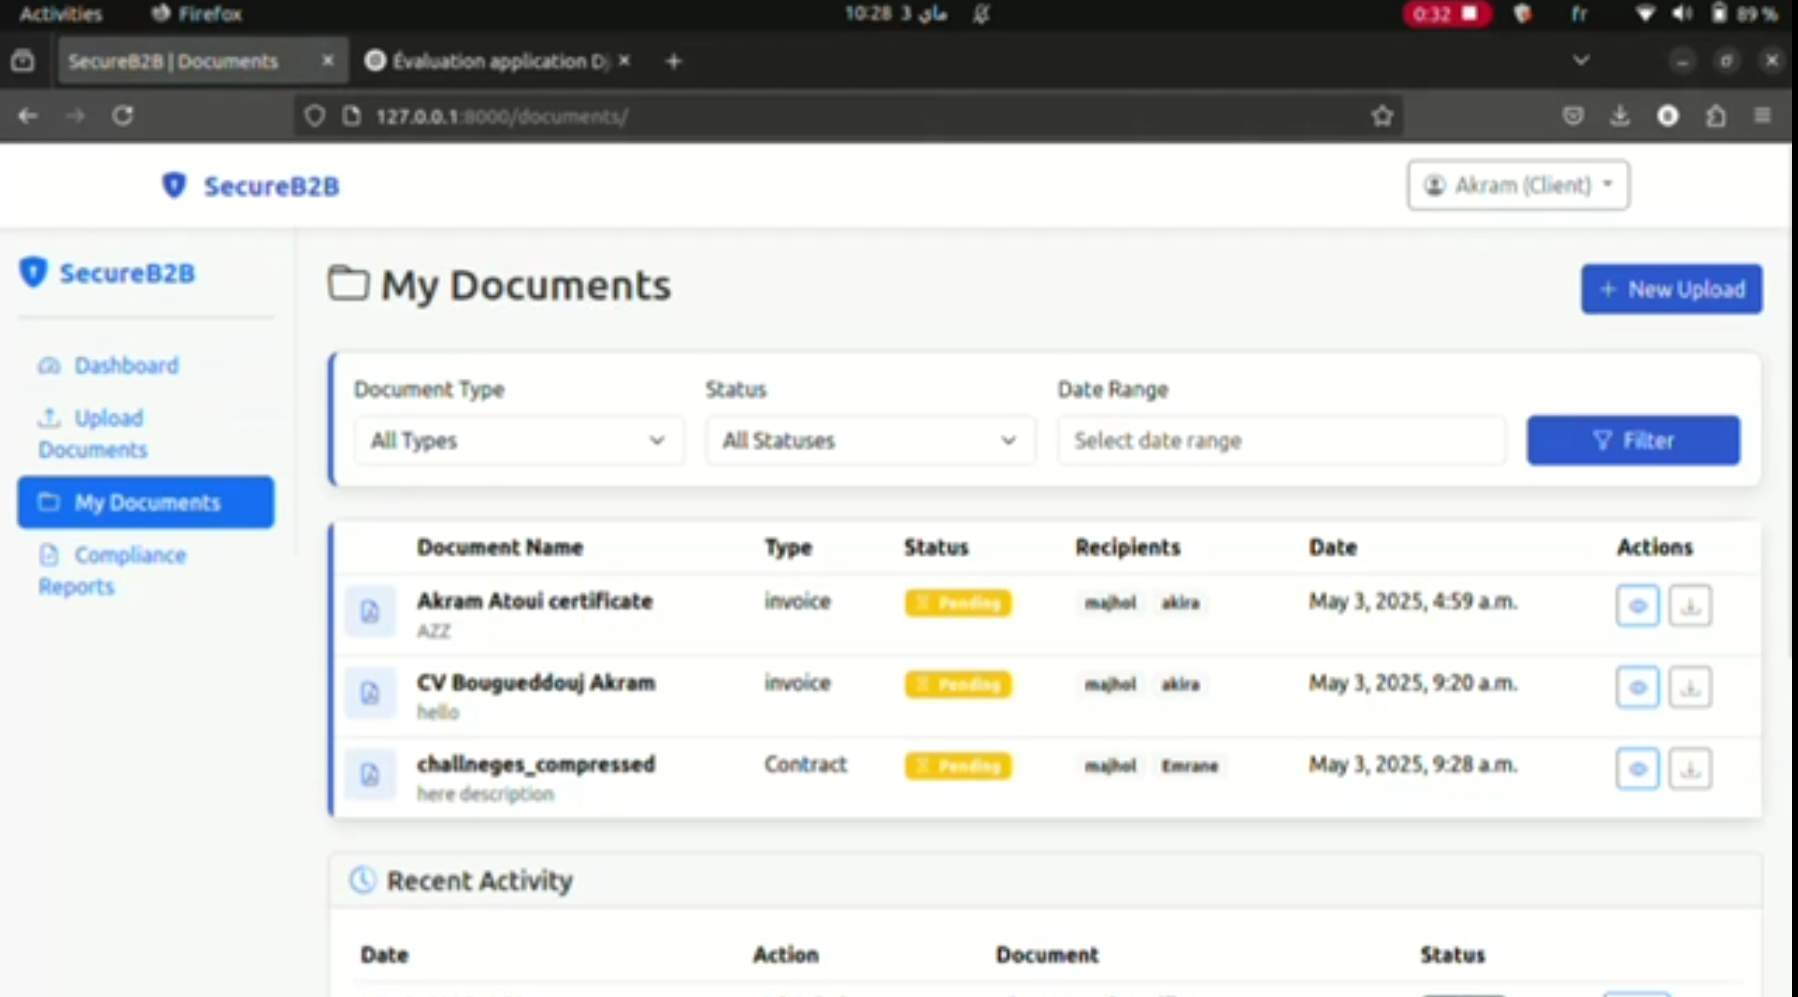Click the screen recording stop indicator
This screenshot has height=997, width=1798.
(x=1447, y=14)
